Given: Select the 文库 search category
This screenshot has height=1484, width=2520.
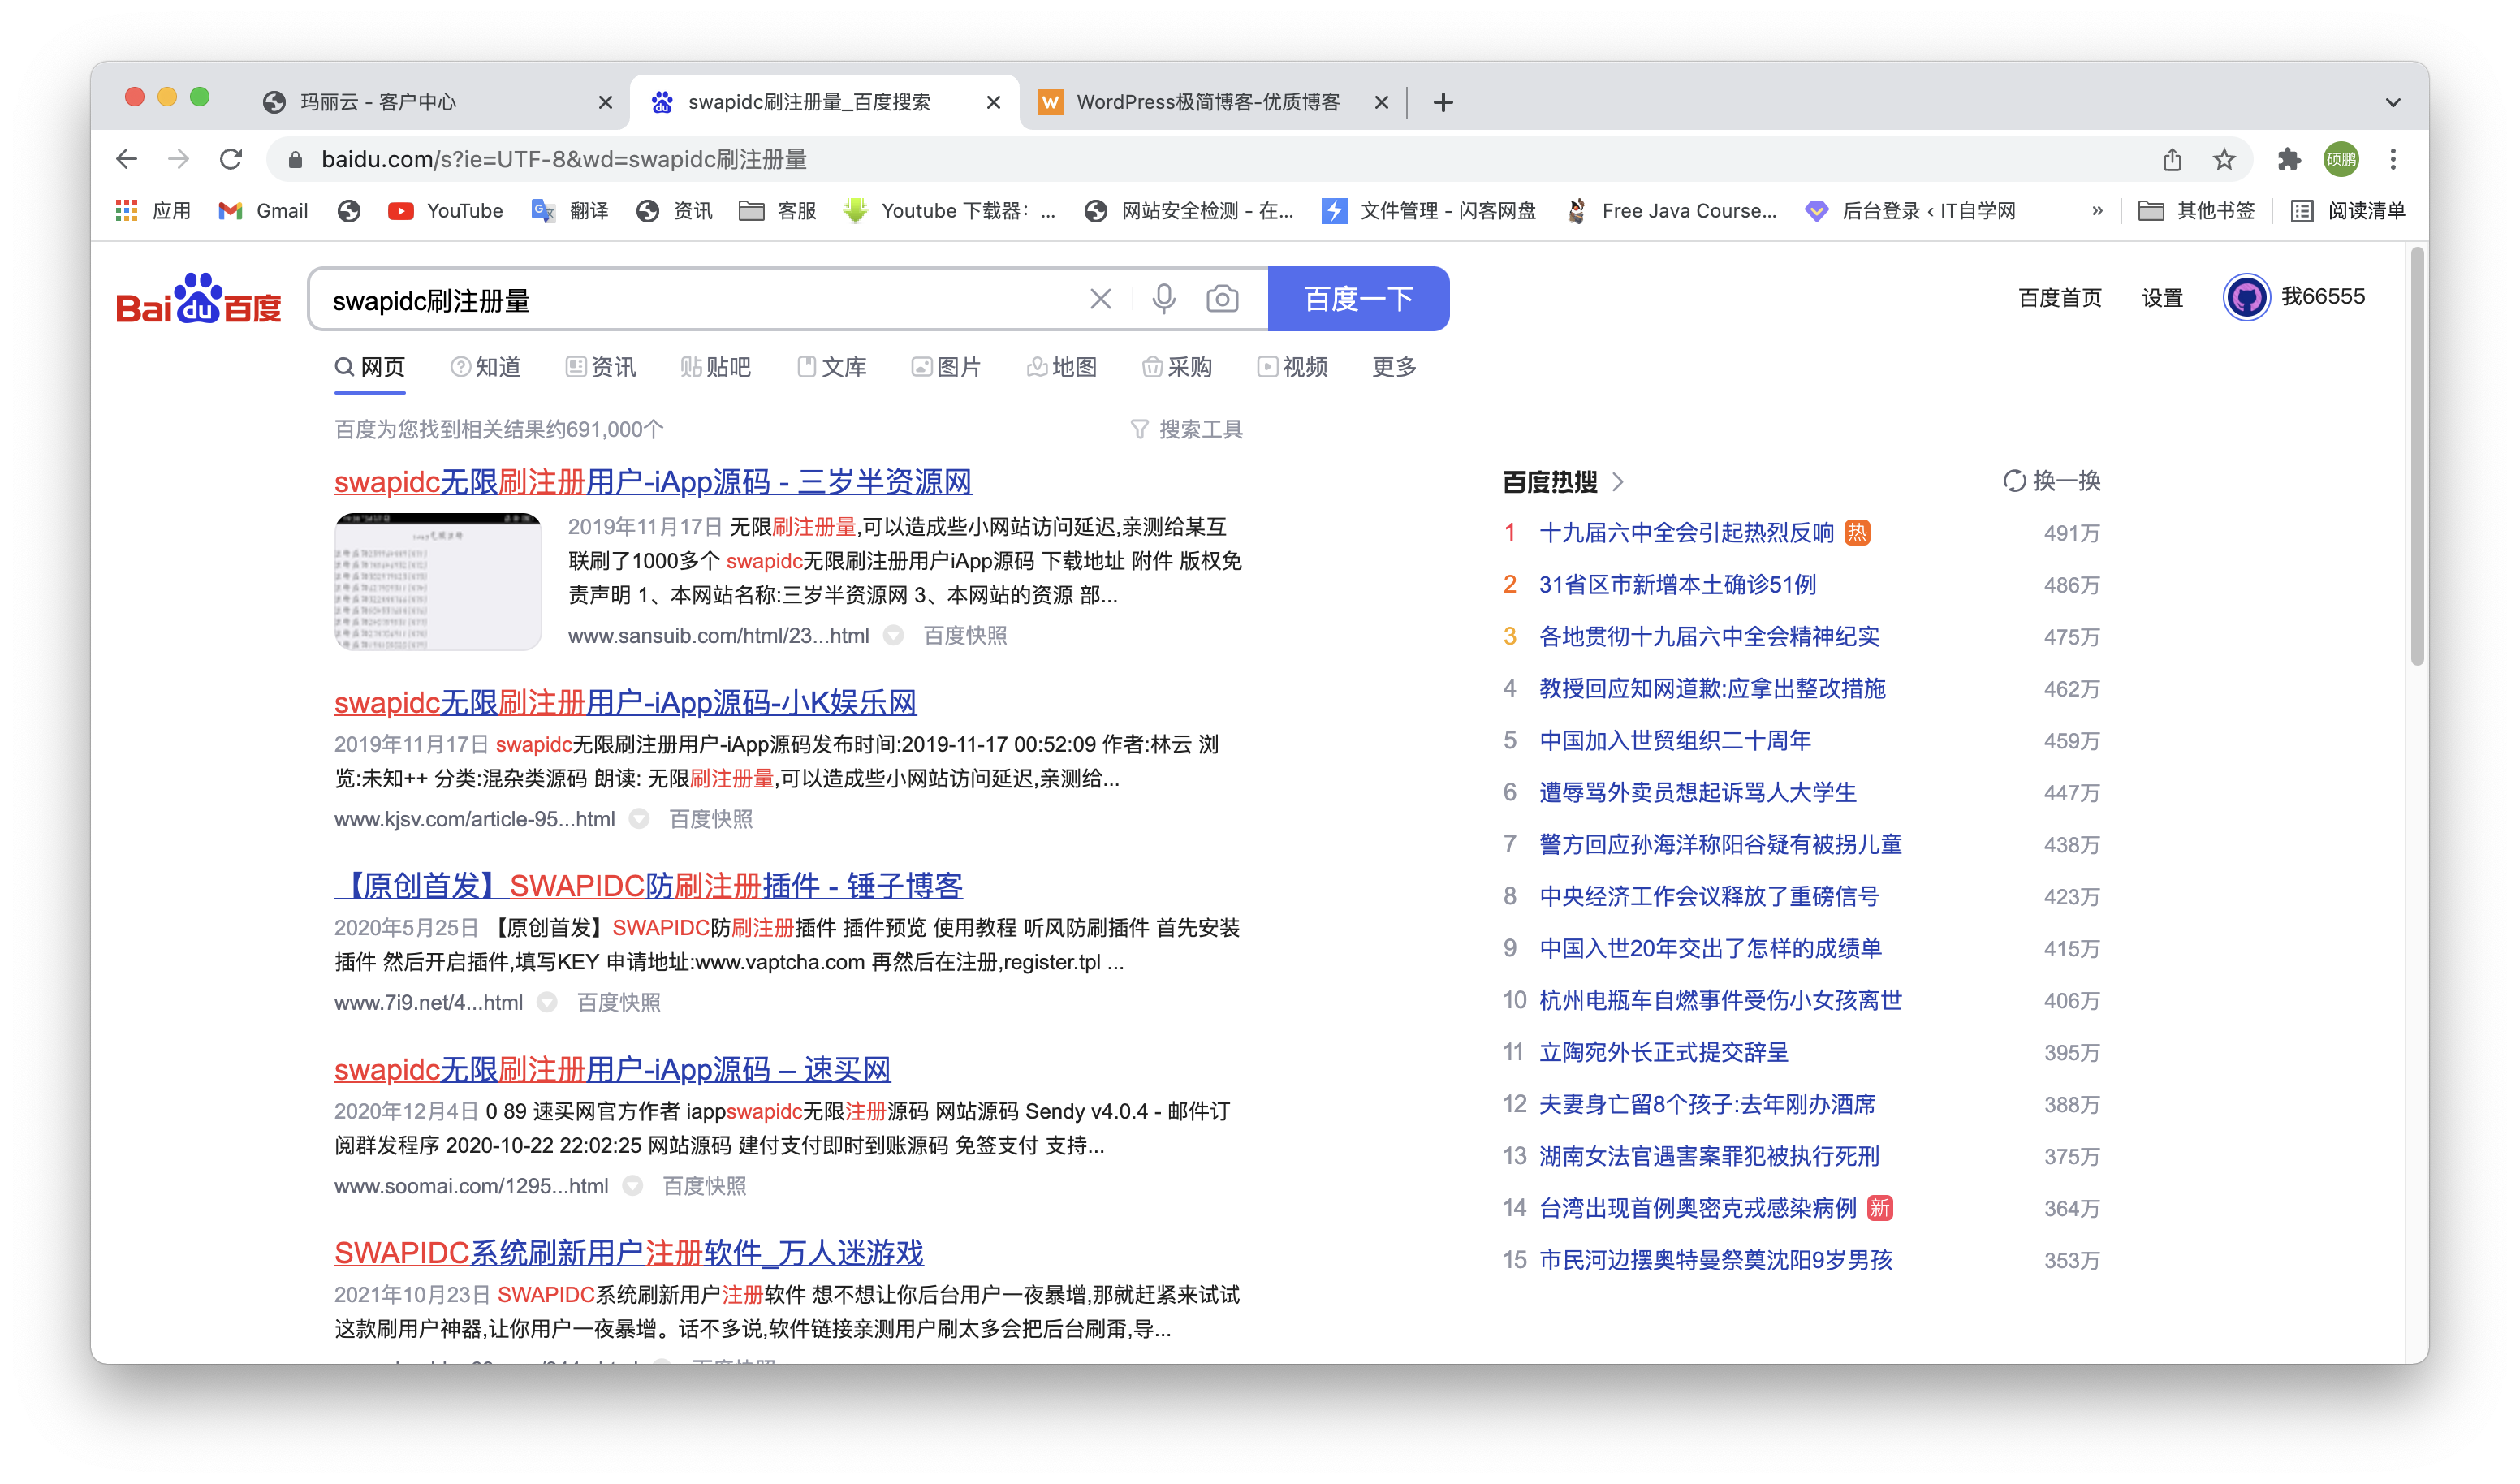Looking at the screenshot, I should pyautogui.click(x=831, y=367).
